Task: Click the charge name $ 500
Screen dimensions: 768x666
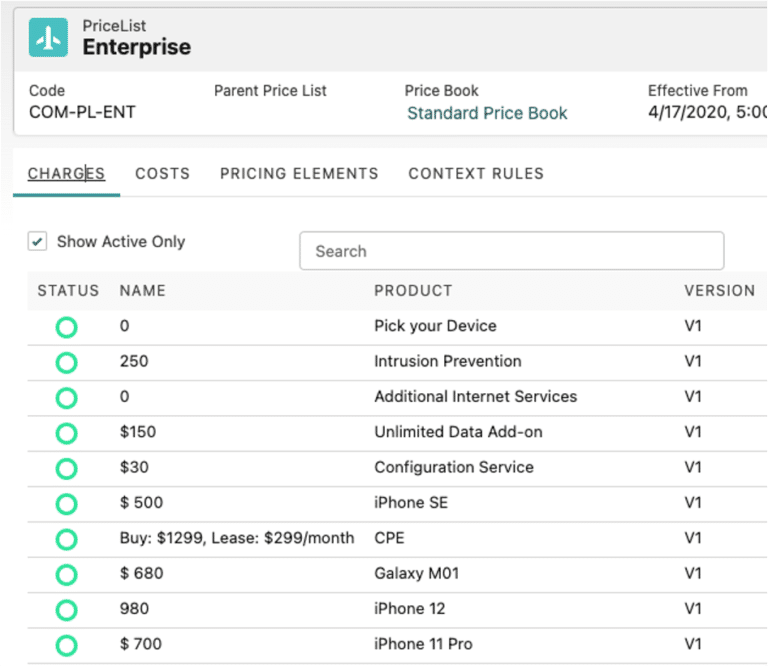Action: click(142, 502)
